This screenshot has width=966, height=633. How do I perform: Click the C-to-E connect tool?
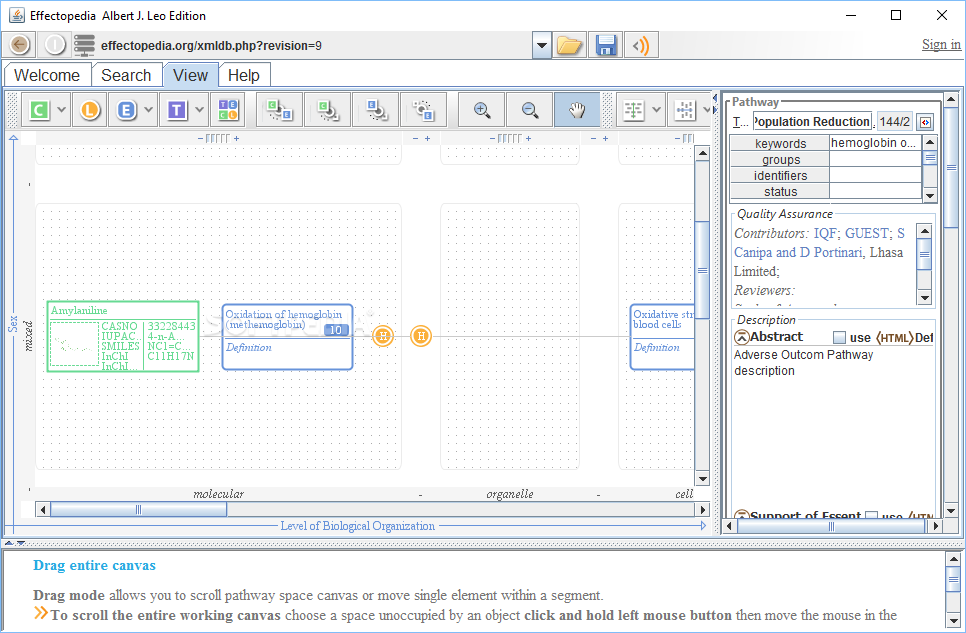click(279, 110)
